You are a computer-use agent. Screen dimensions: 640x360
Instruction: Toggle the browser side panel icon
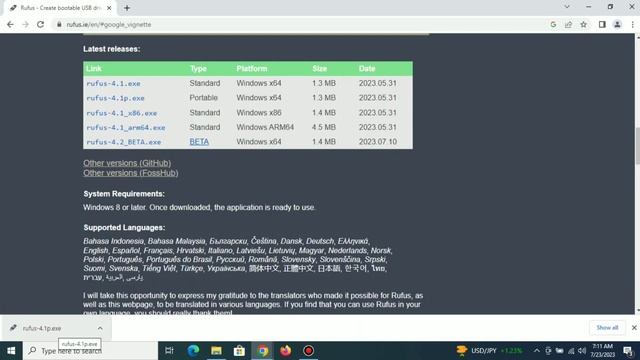(x=602, y=24)
